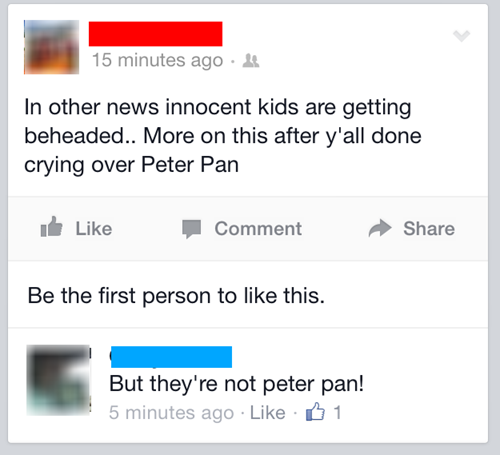Click the post text about Peter Pan
Viewport: 500px width, 455px height.
[223, 136]
